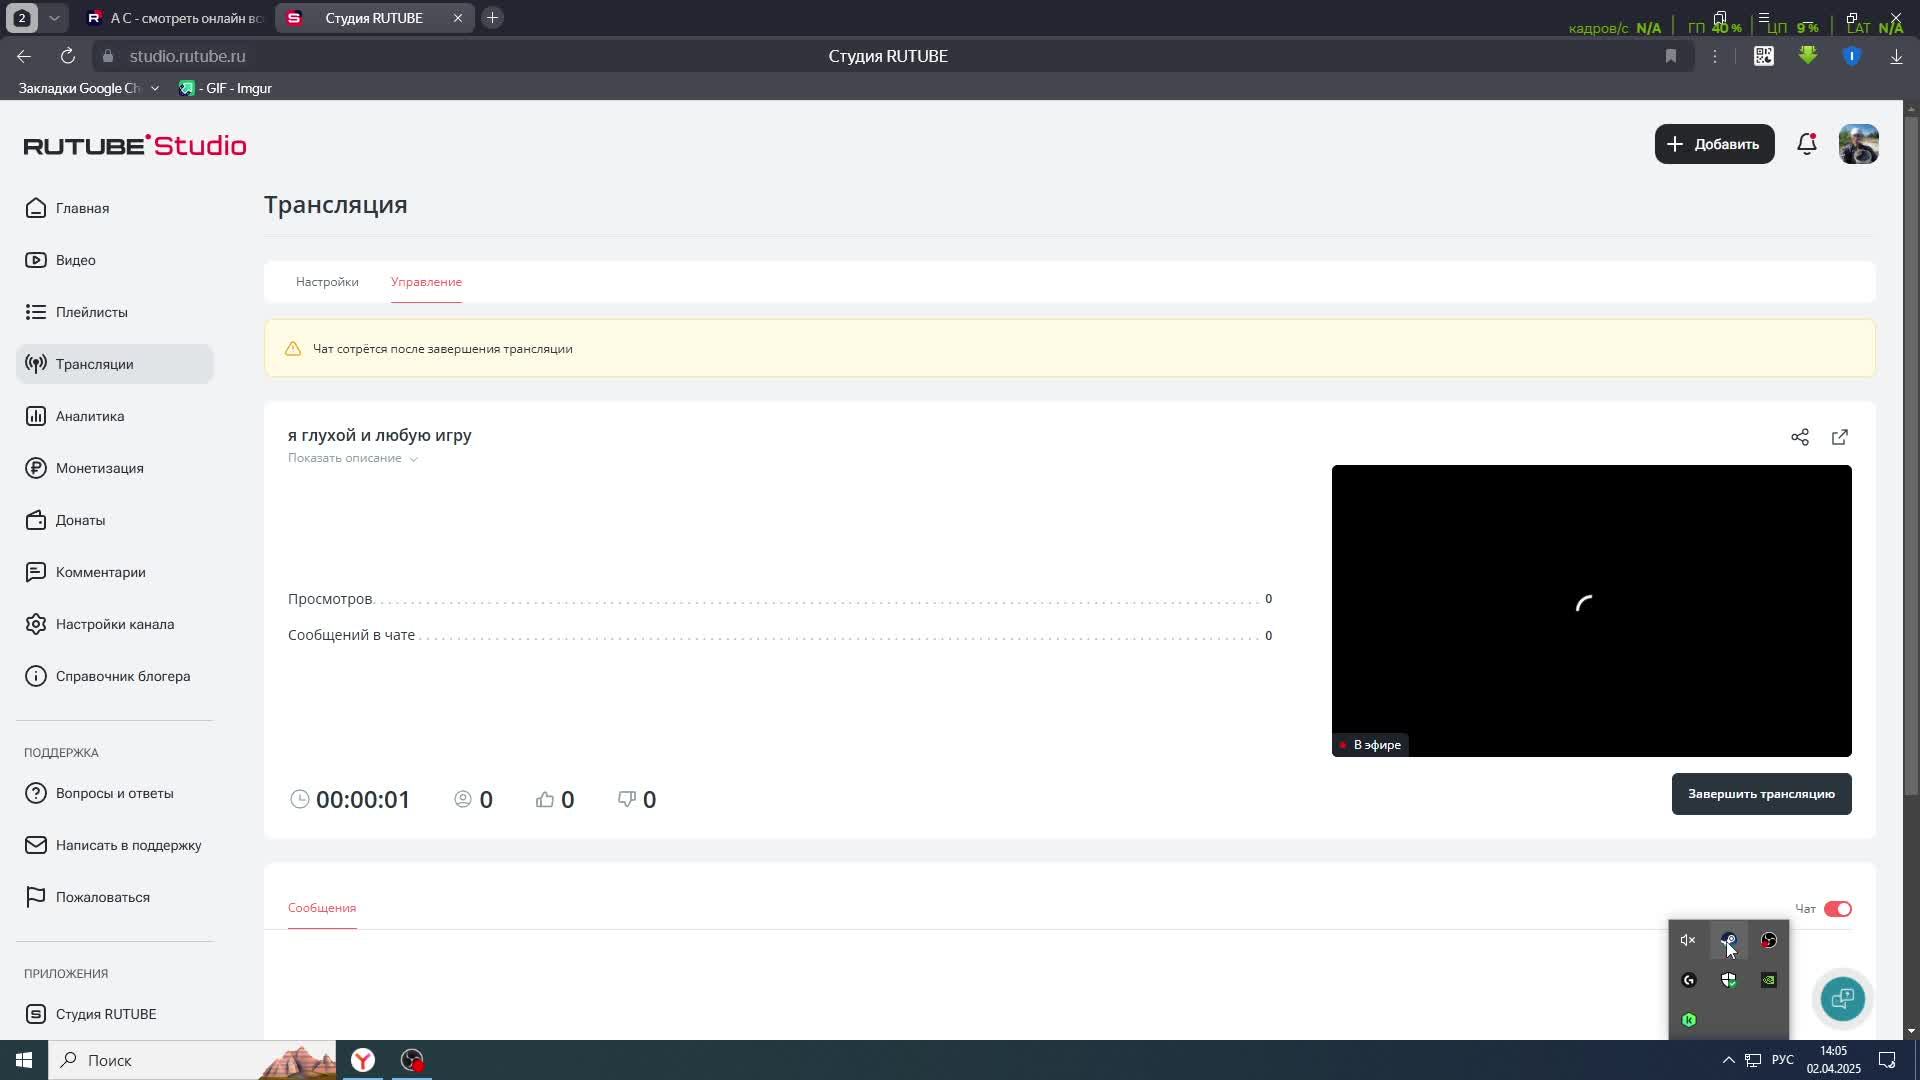Switch the РУС input language indicator
1920x1080 pixels.
click(1783, 1060)
